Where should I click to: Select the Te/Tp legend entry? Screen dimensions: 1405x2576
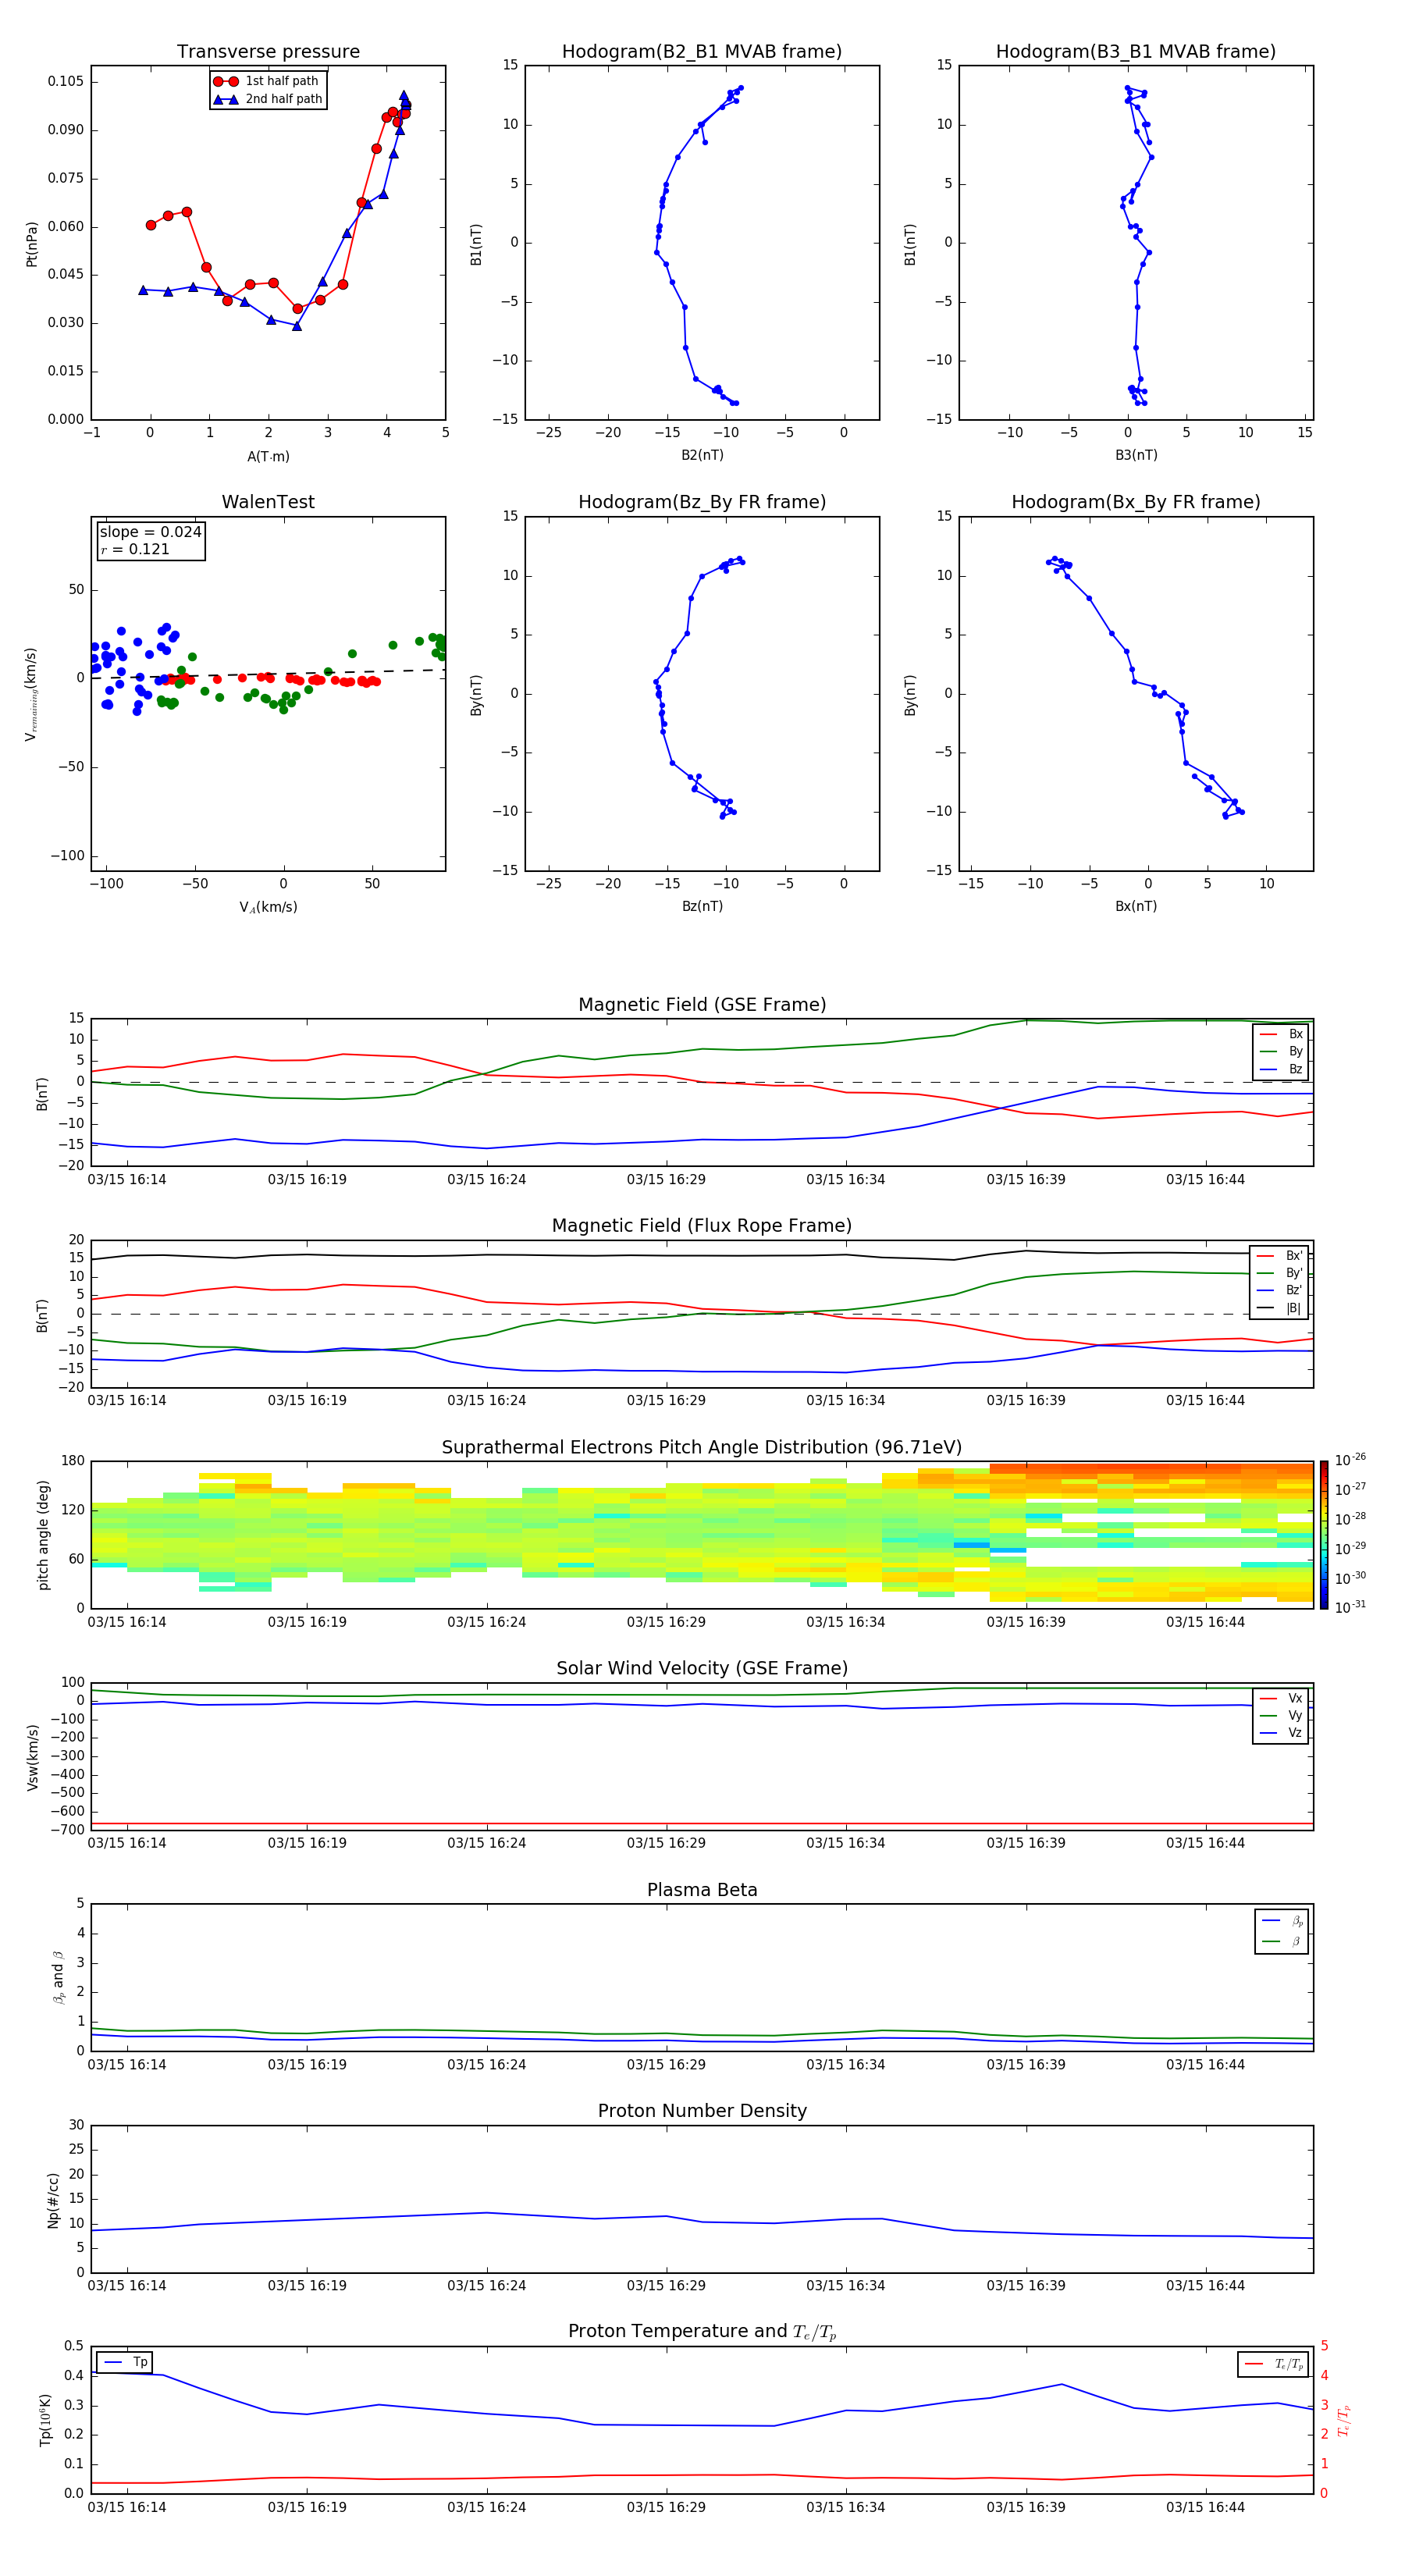pyautogui.click(x=1274, y=2364)
